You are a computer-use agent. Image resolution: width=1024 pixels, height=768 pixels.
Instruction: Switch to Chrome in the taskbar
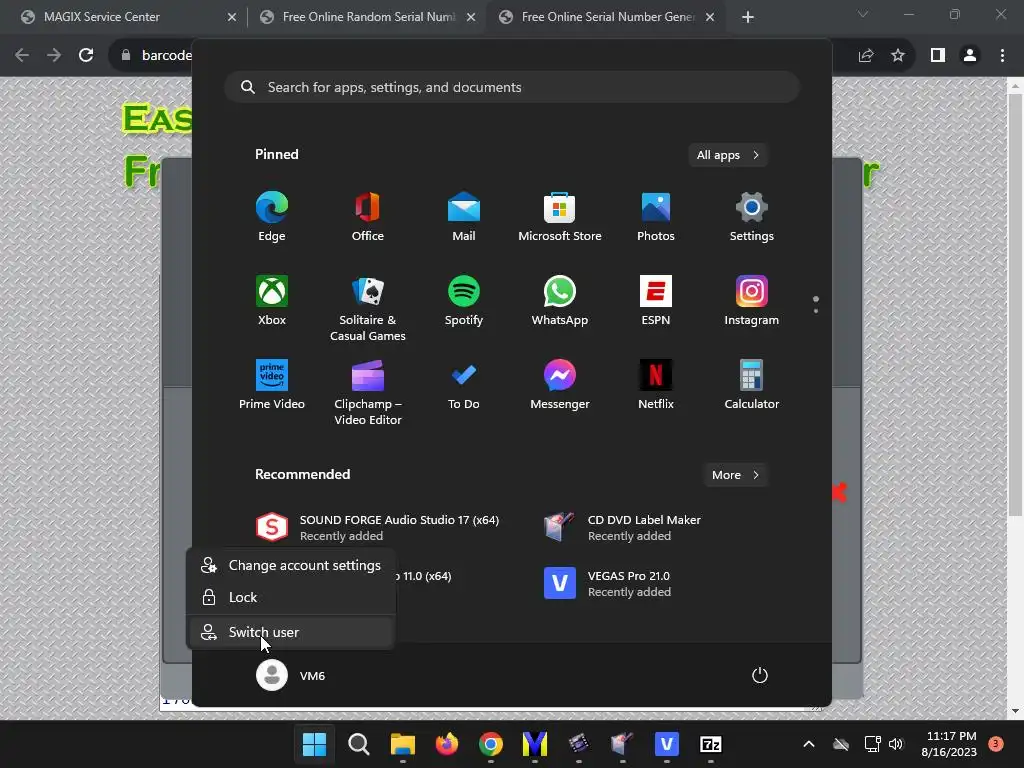tap(491, 744)
